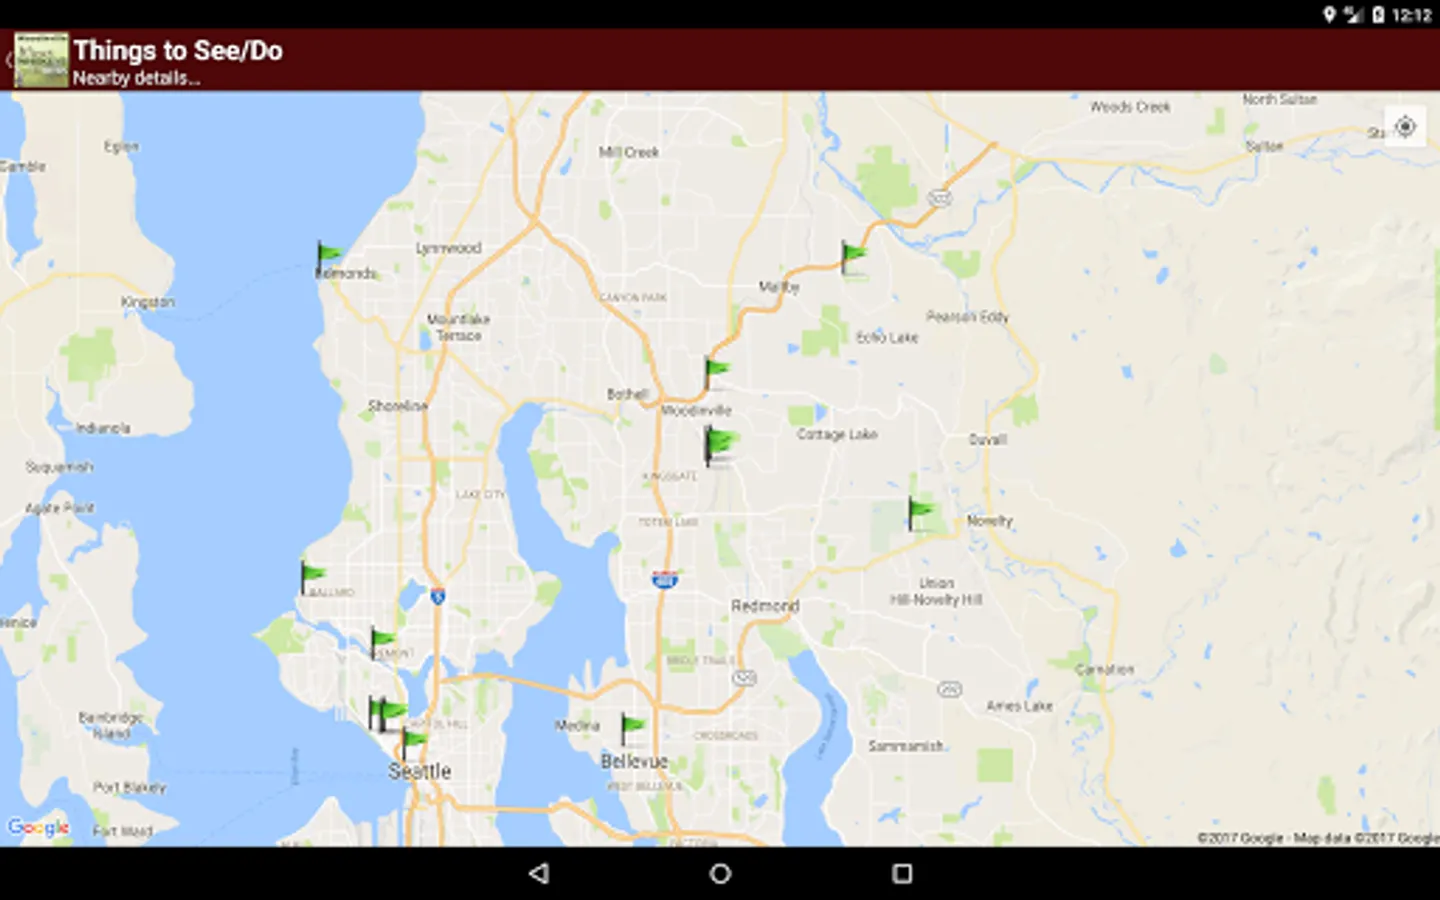Tap the Interstate 5 highway shield

[x=437, y=596]
